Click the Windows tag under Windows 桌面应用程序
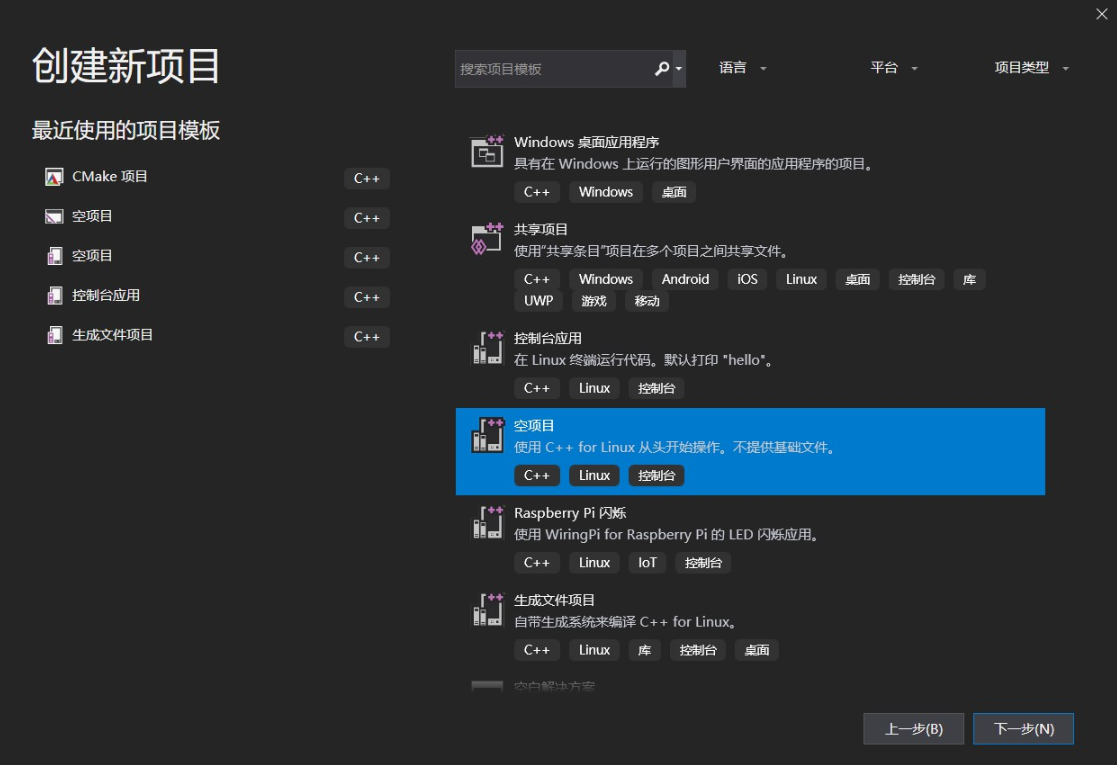1117x765 pixels. (x=606, y=192)
